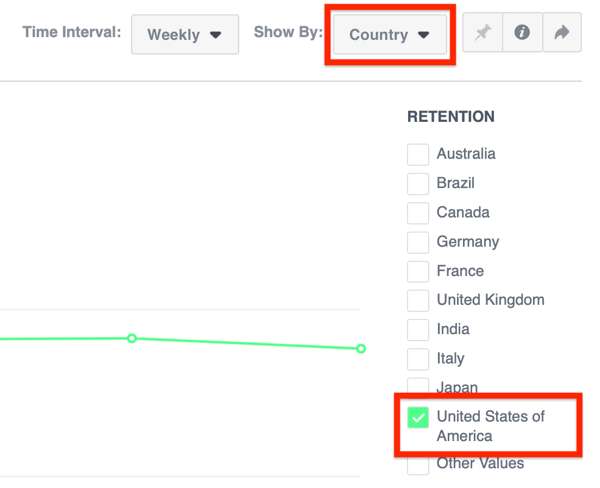Tick the Canada checkbox
Viewport: 600px width, 488px height.
pos(418,213)
